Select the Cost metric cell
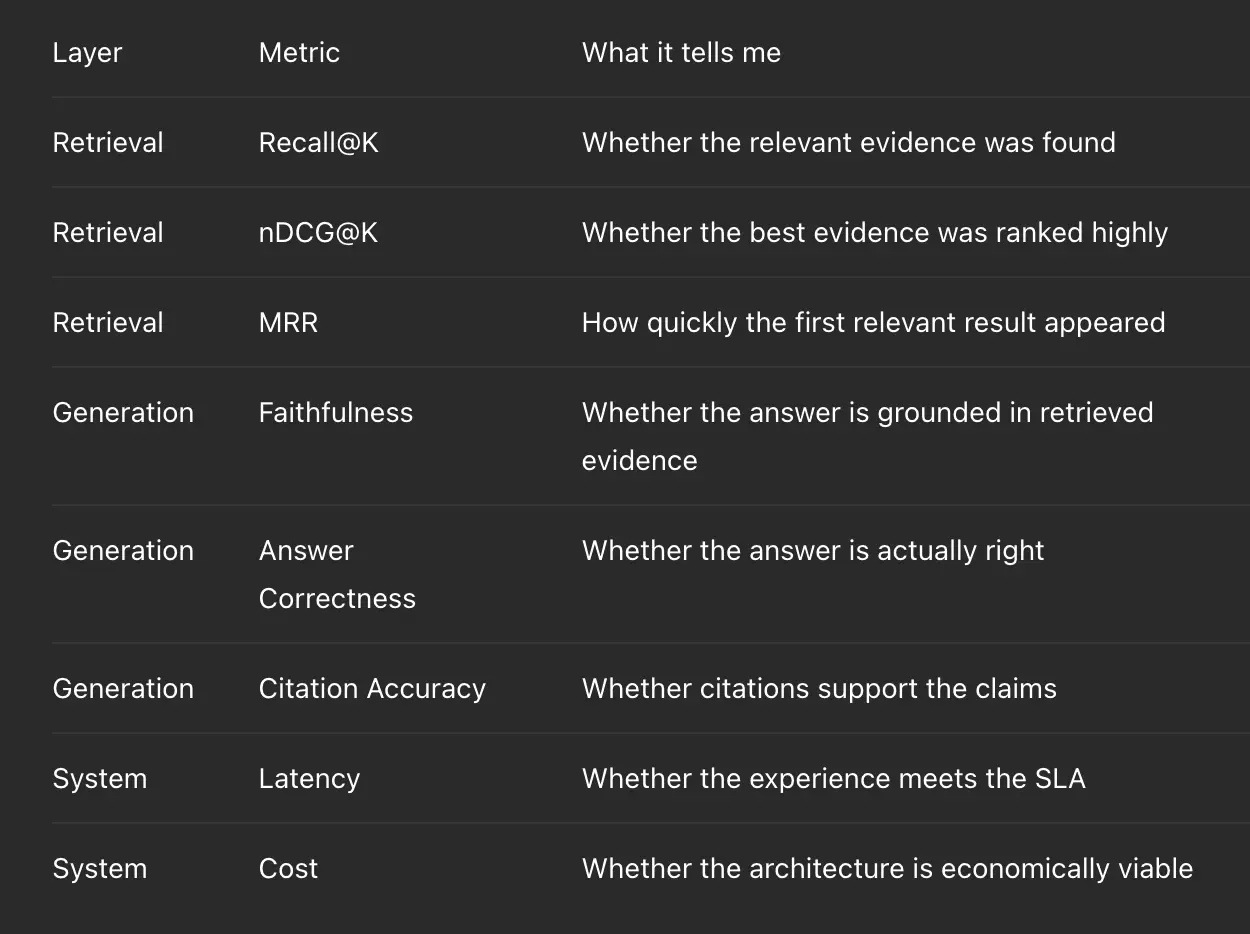 coord(288,869)
